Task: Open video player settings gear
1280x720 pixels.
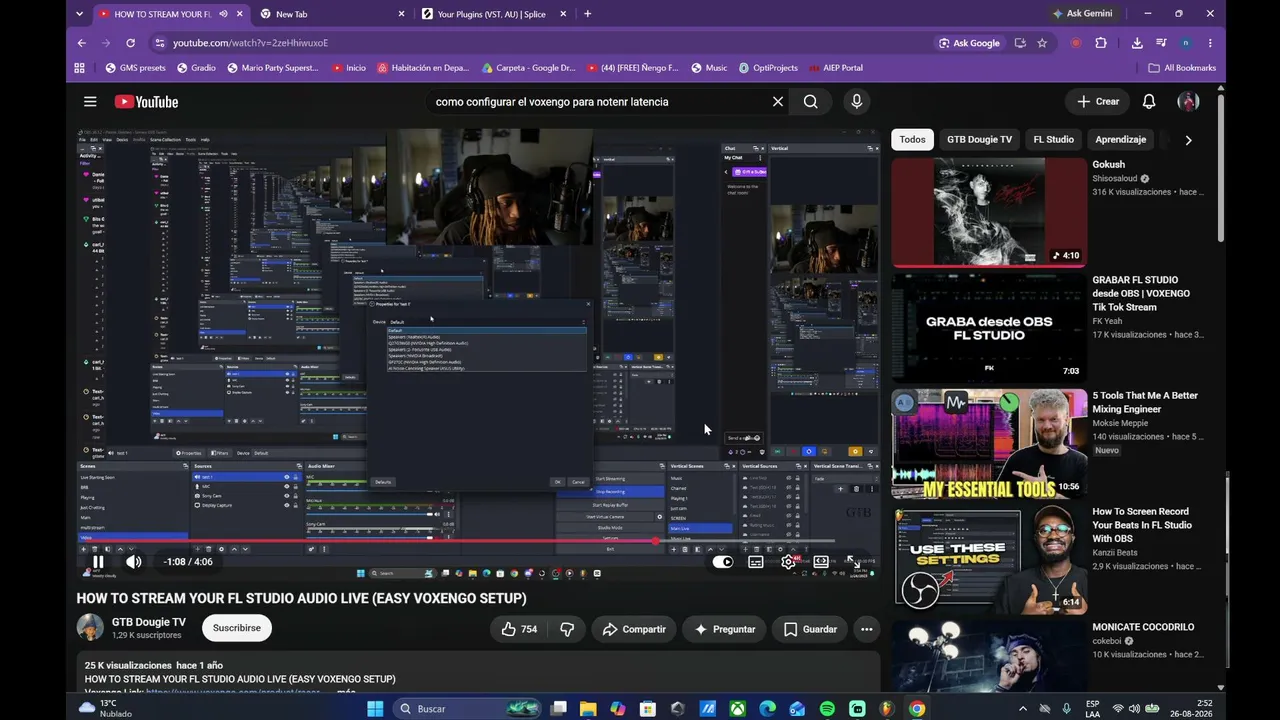Action: pyautogui.click(x=788, y=562)
